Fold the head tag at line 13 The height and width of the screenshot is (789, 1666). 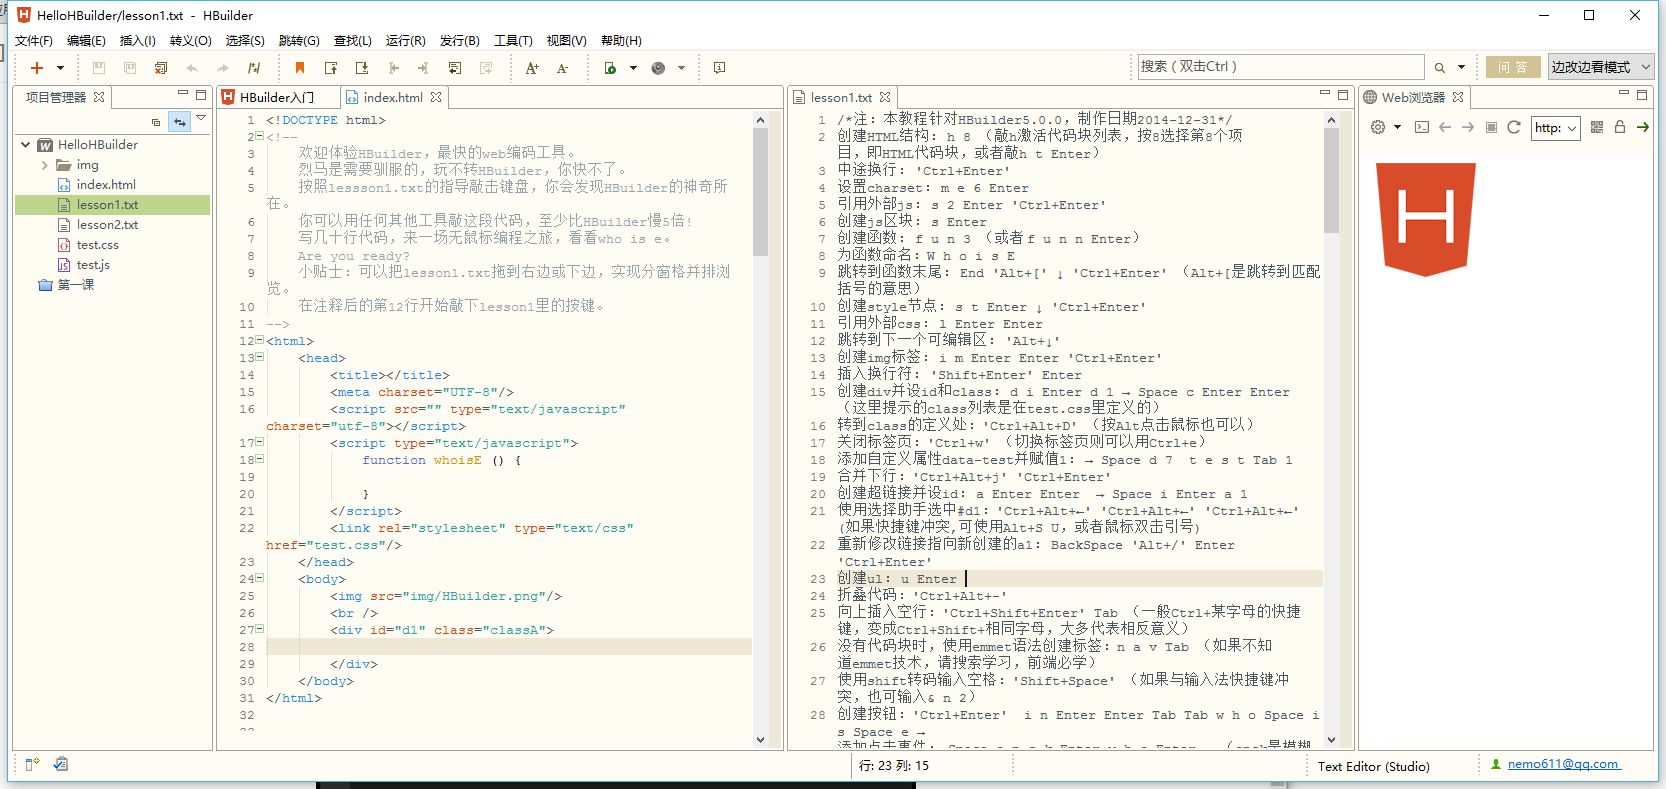pos(260,357)
